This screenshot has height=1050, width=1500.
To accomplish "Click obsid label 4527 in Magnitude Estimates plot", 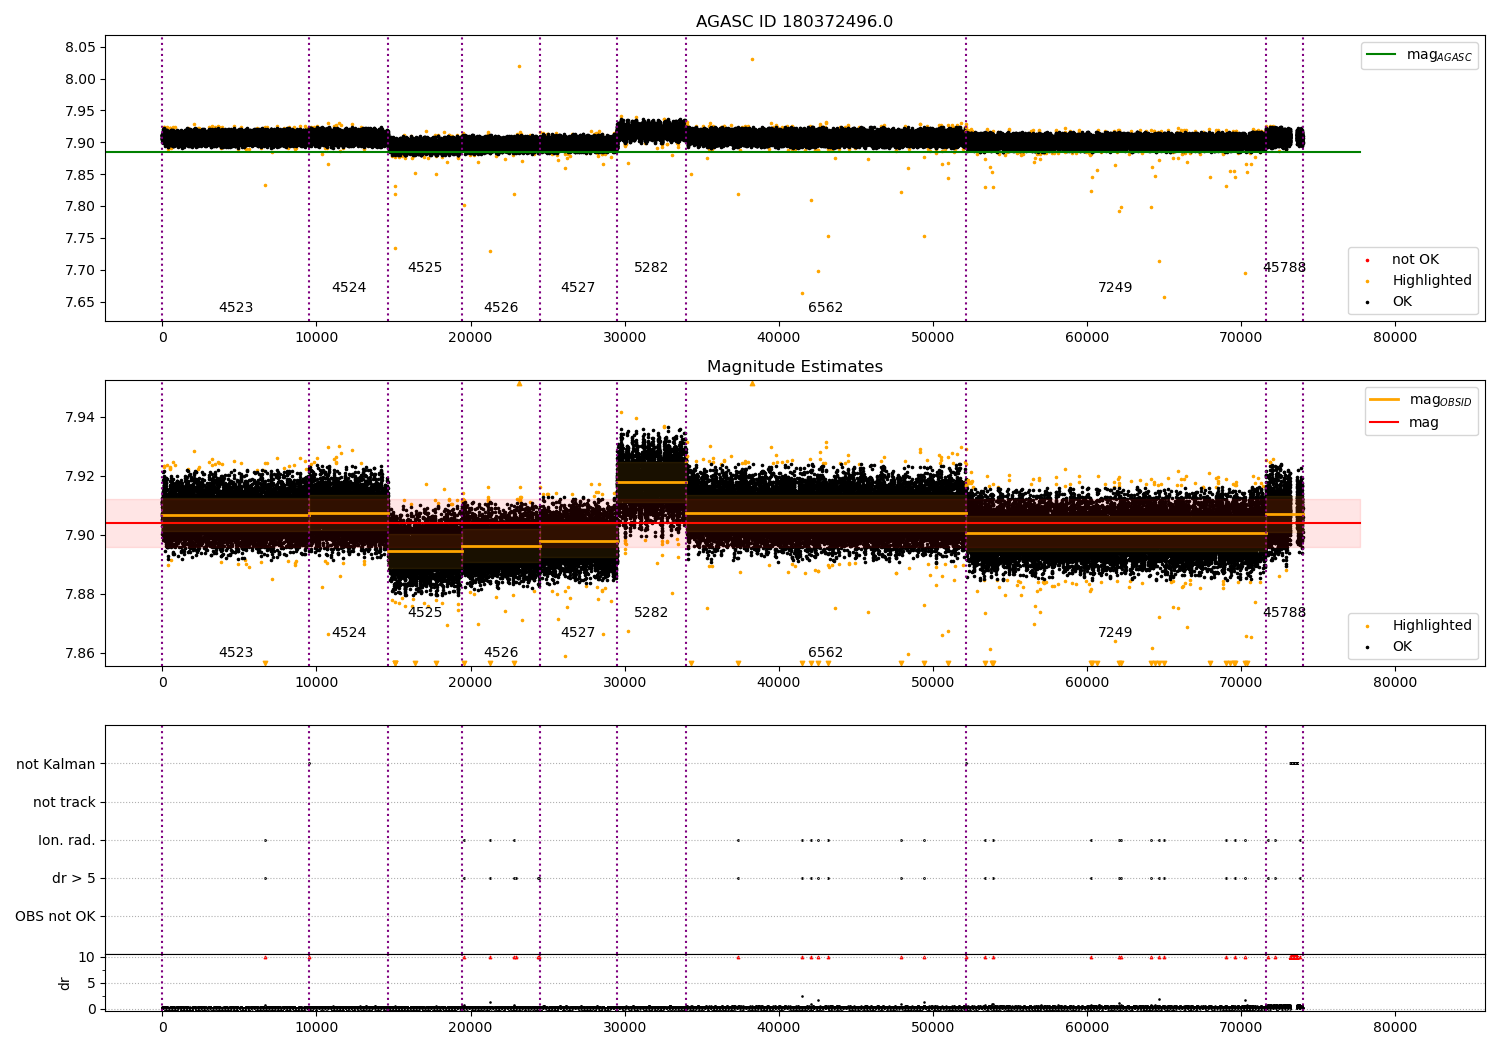I will [578, 633].
